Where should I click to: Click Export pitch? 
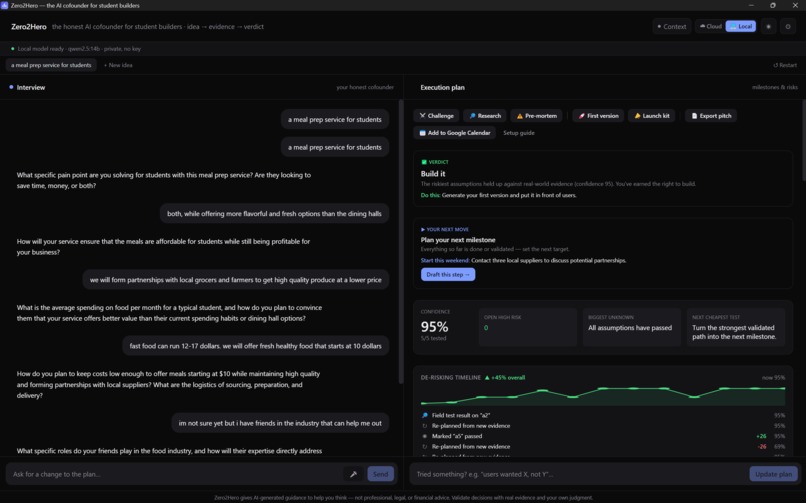tap(711, 116)
